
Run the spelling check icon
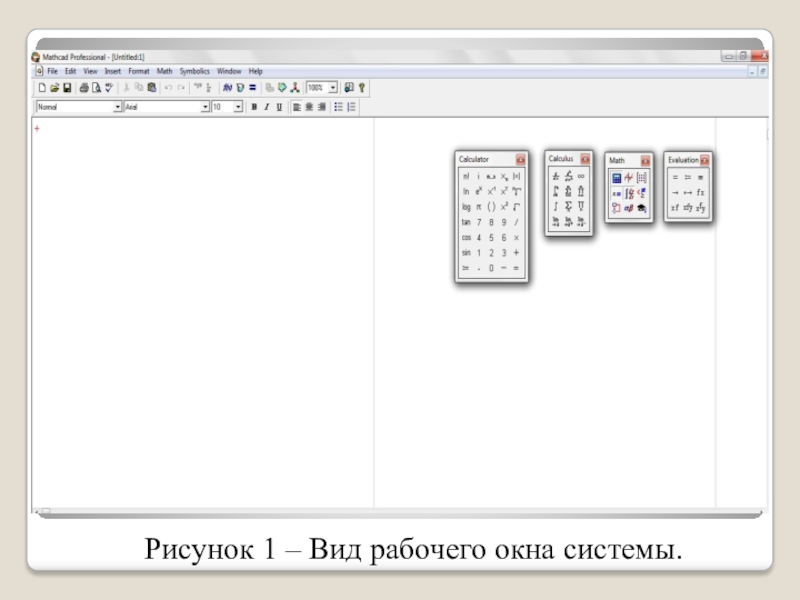[109, 88]
